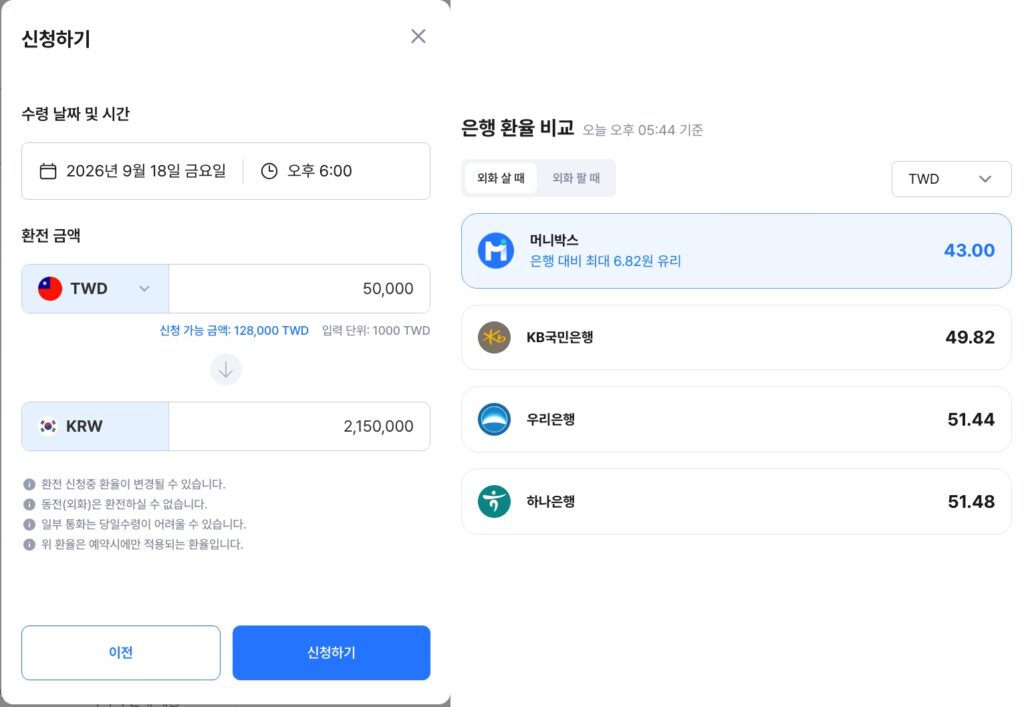
Task: Click the text 은행 대비 최대 6.82원 유리
Action: 605,261
